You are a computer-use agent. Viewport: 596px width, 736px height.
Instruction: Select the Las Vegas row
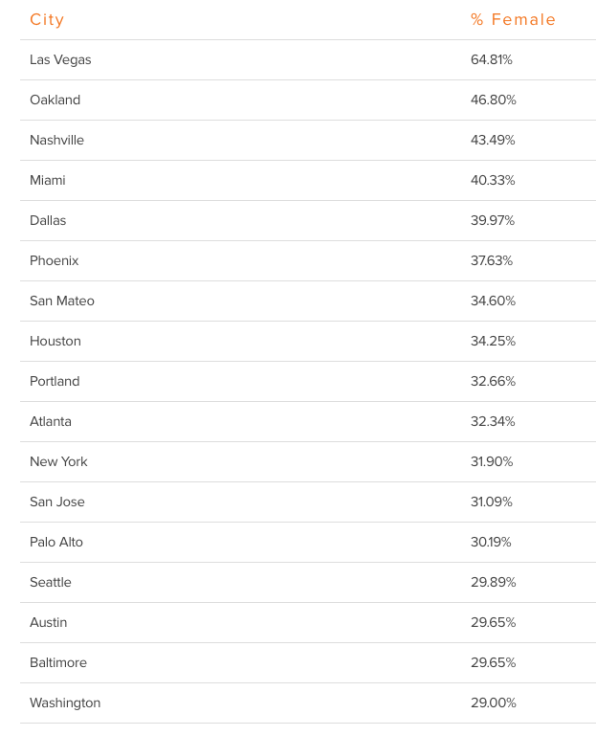(308, 60)
